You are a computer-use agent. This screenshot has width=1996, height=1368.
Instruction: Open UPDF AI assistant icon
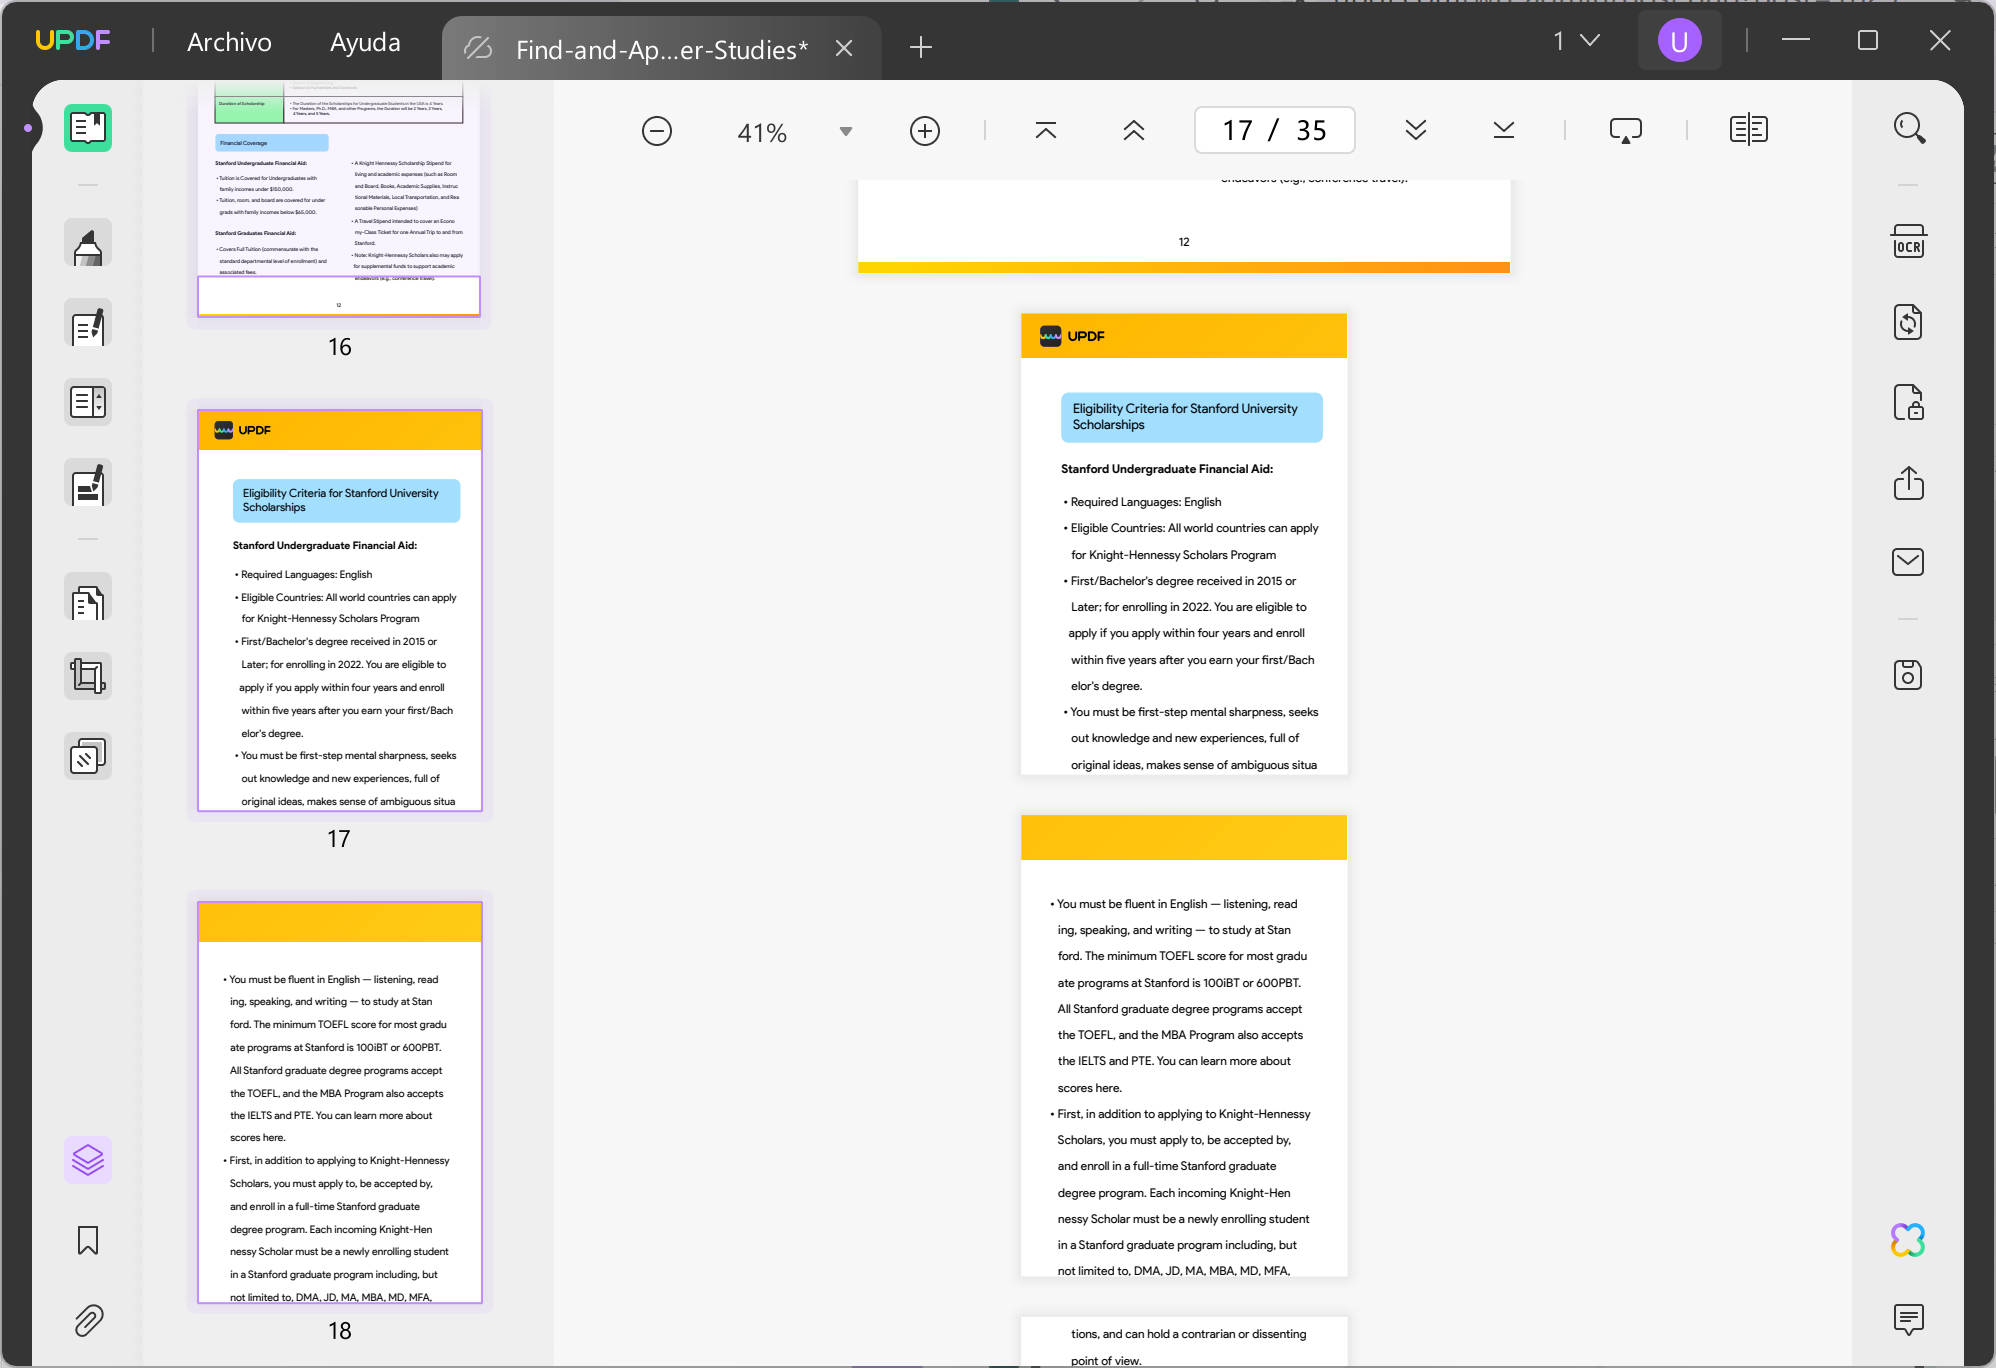click(1908, 1240)
